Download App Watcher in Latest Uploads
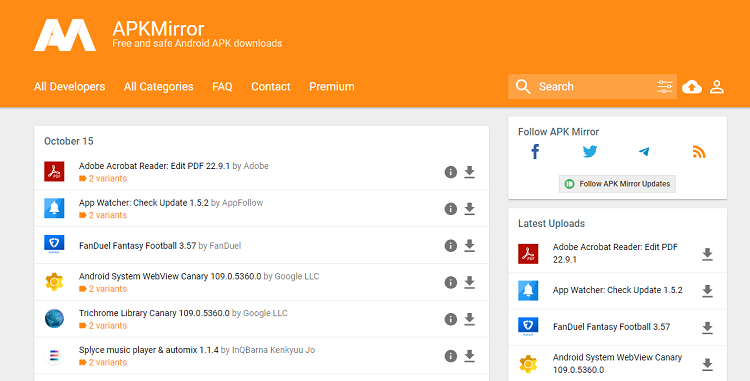This screenshot has height=381, width=750. coord(707,291)
